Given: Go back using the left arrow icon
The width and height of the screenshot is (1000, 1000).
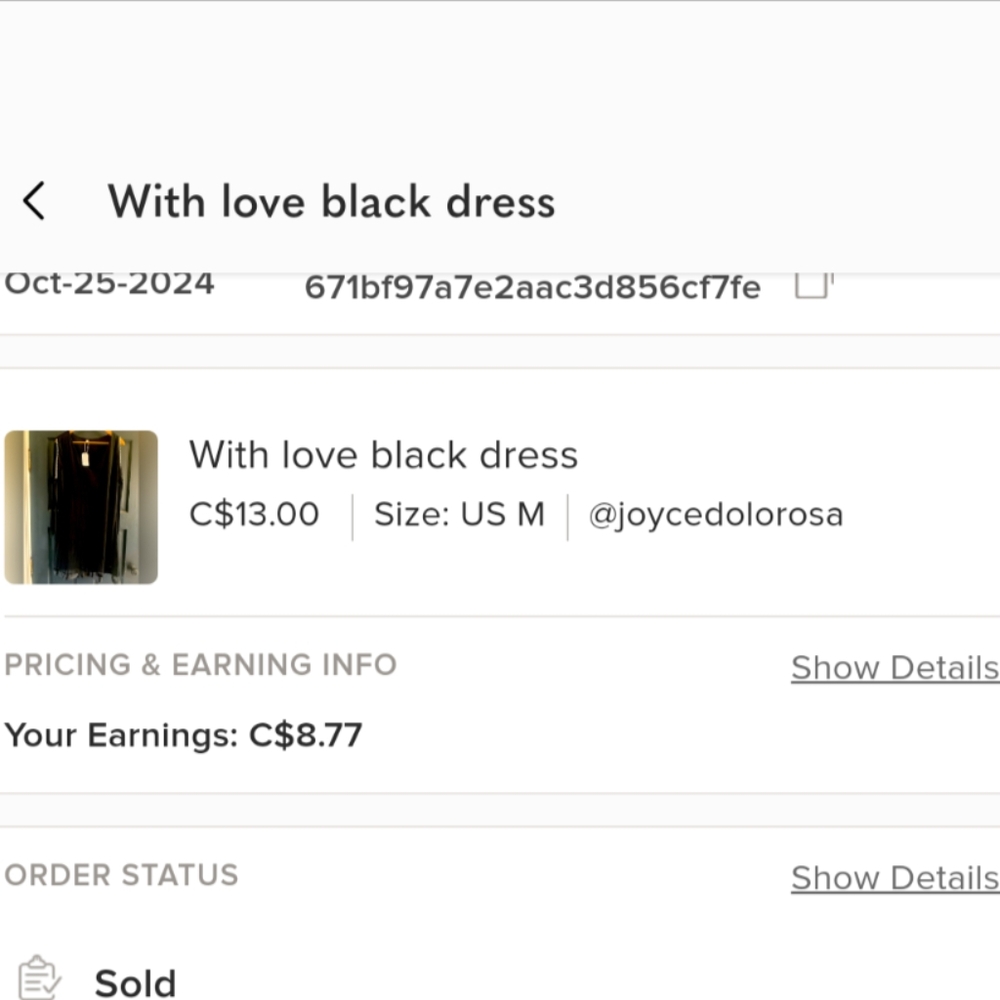Looking at the screenshot, I should [x=34, y=201].
